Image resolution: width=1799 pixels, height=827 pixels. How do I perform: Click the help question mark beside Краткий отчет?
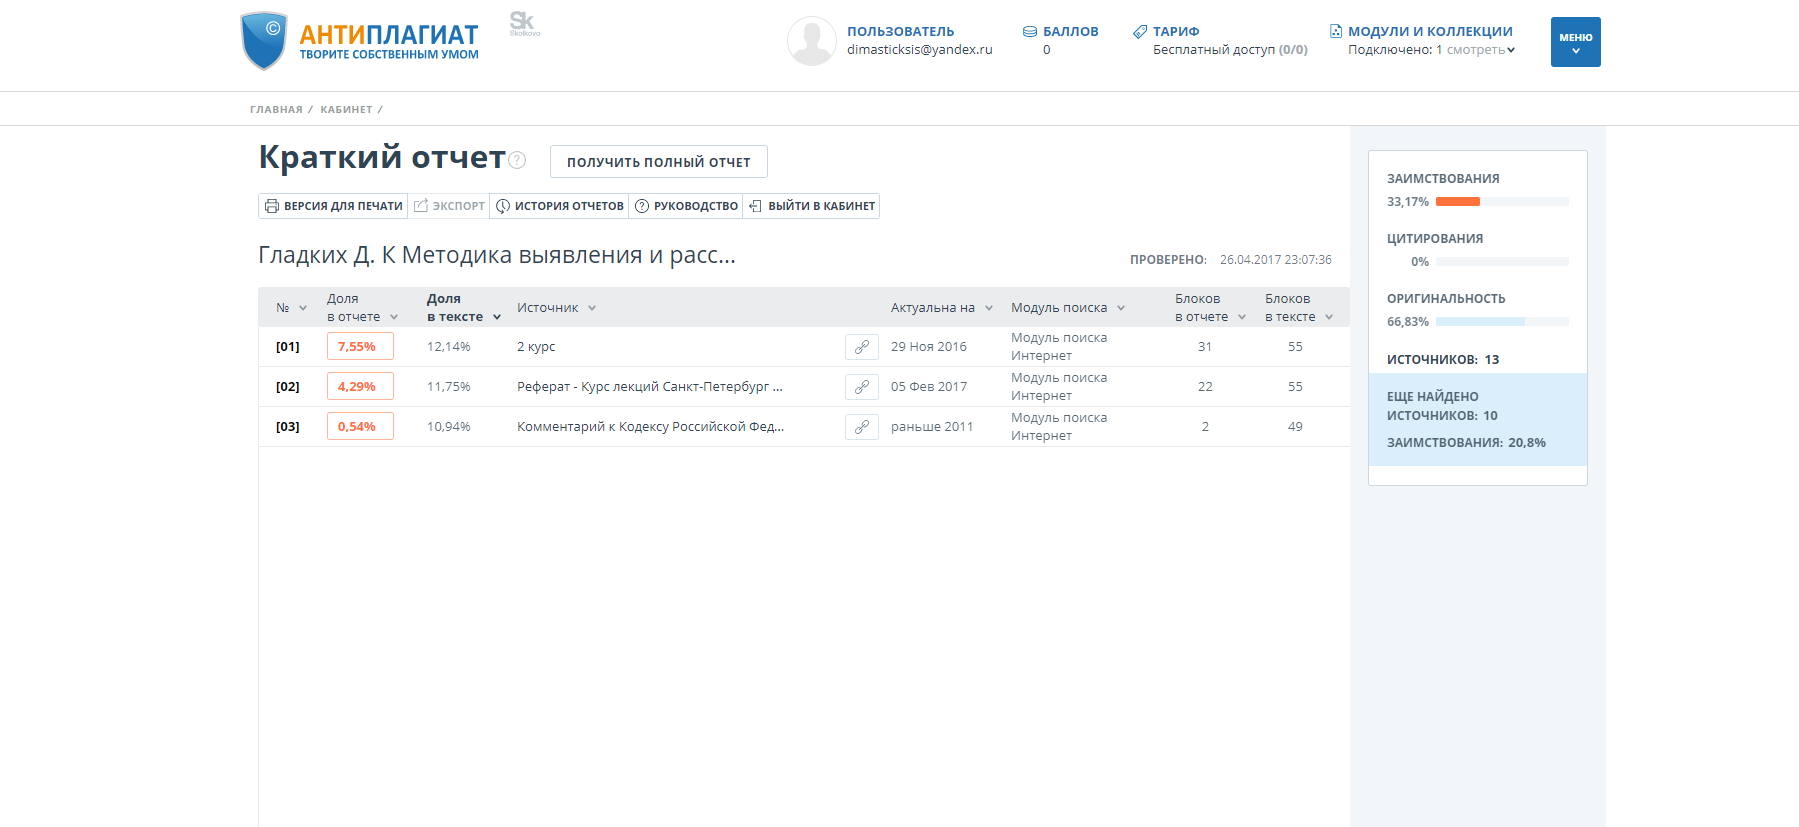click(x=517, y=160)
